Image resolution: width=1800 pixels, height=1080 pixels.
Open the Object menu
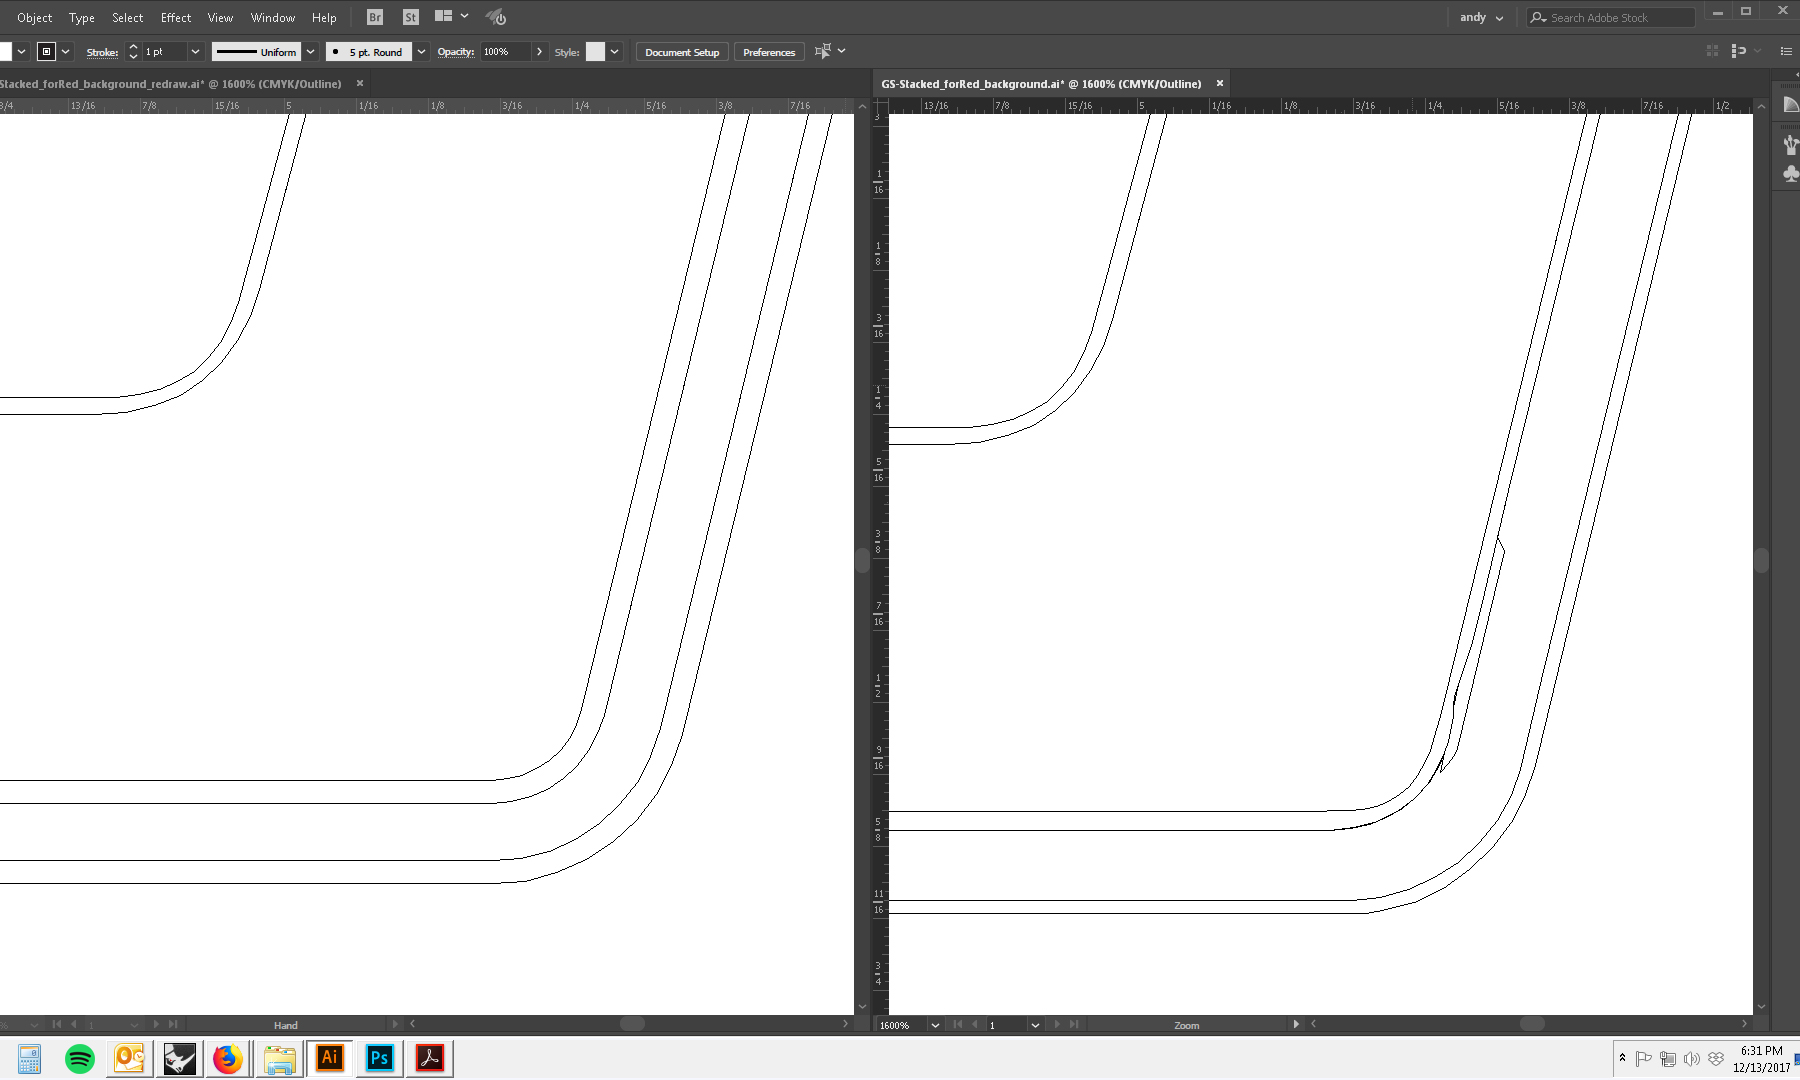(x=35, y=17)
